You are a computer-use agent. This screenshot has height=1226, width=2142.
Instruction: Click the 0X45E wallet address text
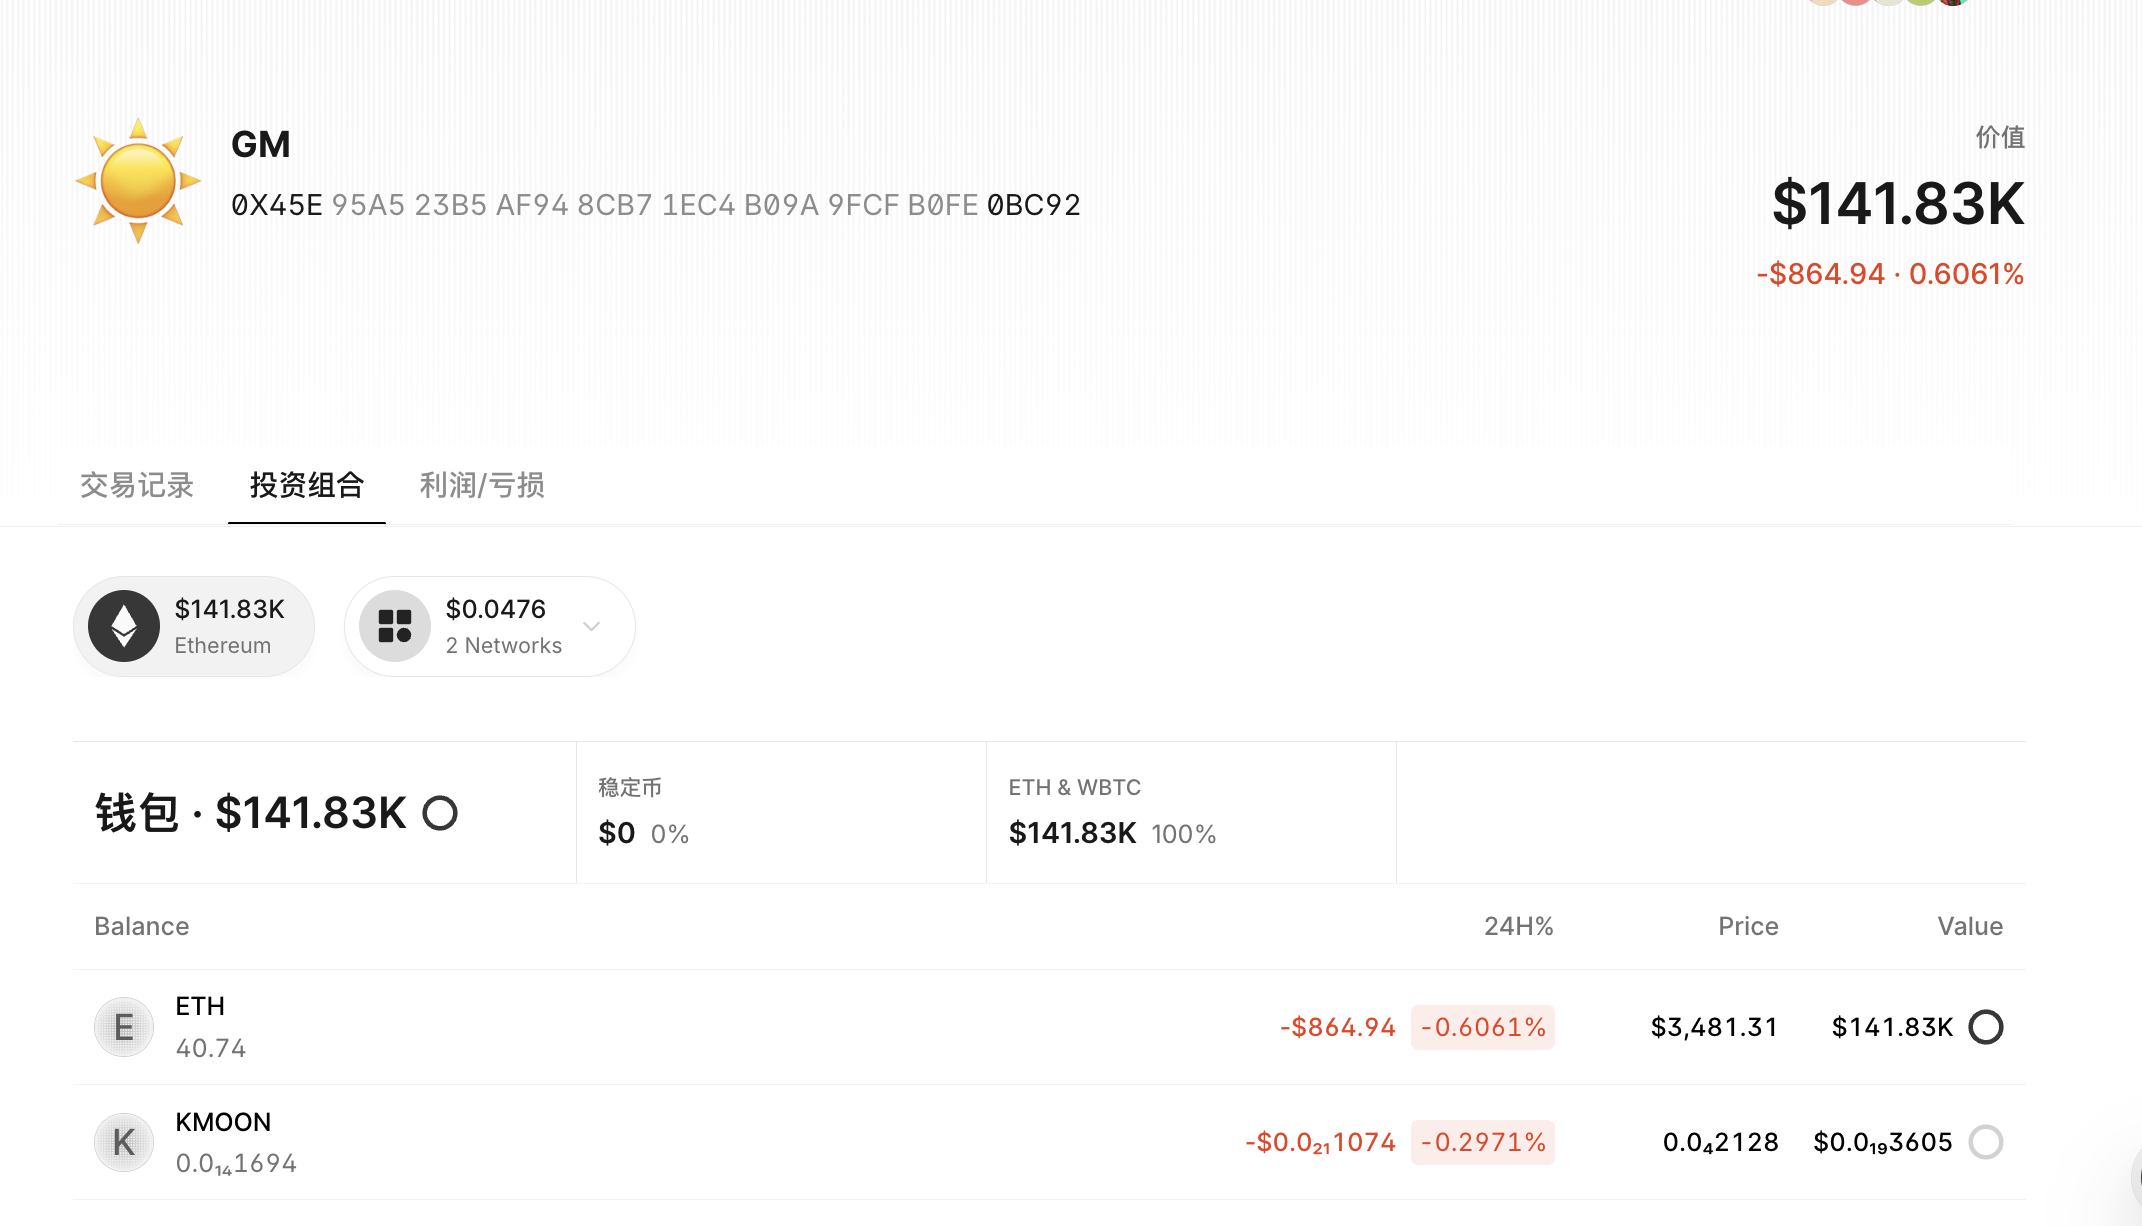[x=655, y=205]
